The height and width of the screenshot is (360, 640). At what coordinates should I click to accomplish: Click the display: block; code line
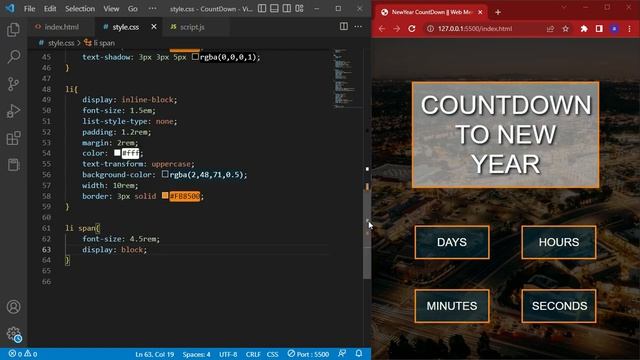click(114, 249)
